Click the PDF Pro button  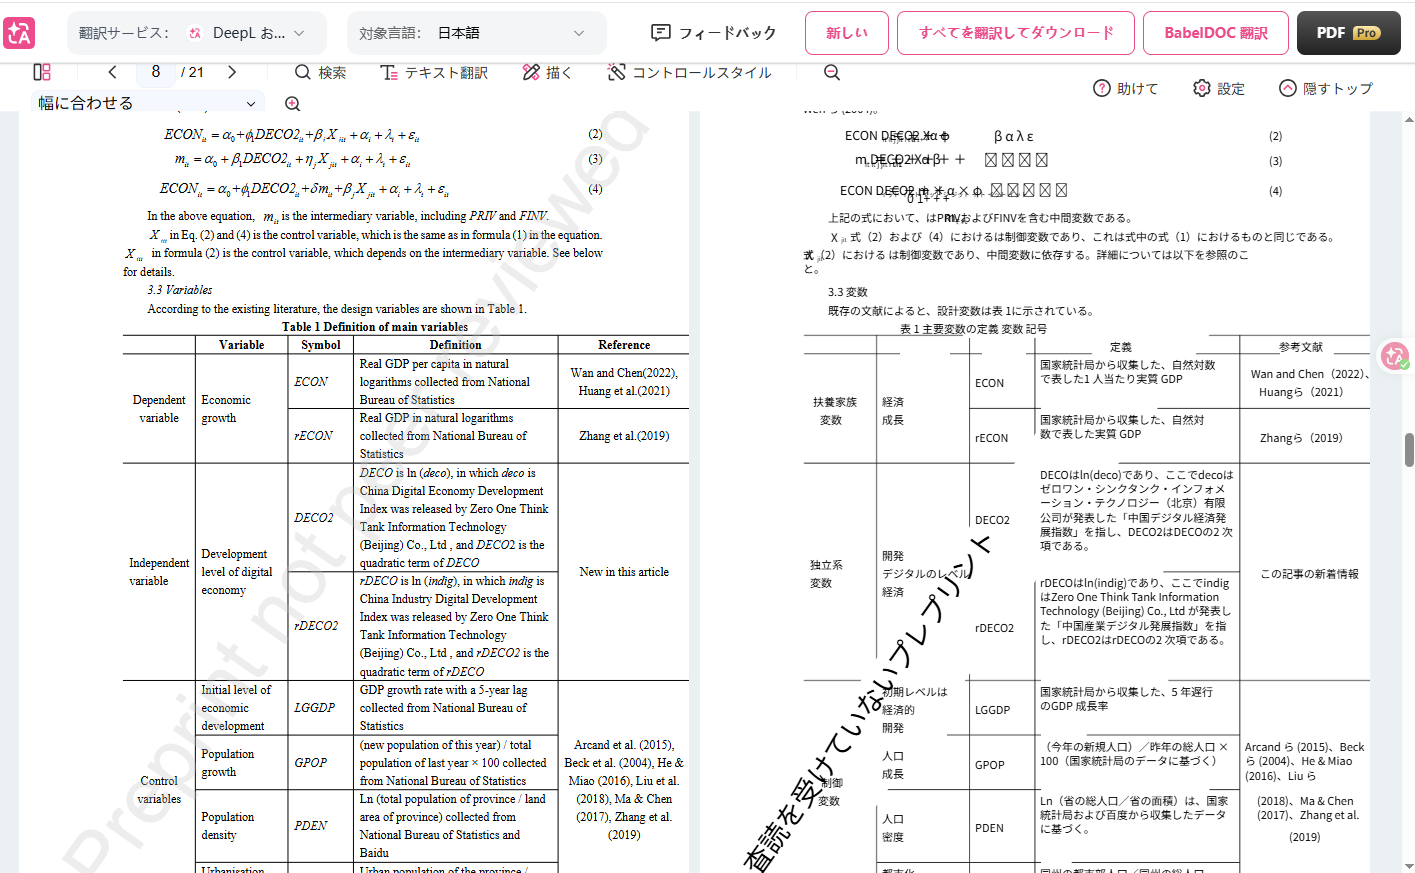click(x=1349, y=33)
